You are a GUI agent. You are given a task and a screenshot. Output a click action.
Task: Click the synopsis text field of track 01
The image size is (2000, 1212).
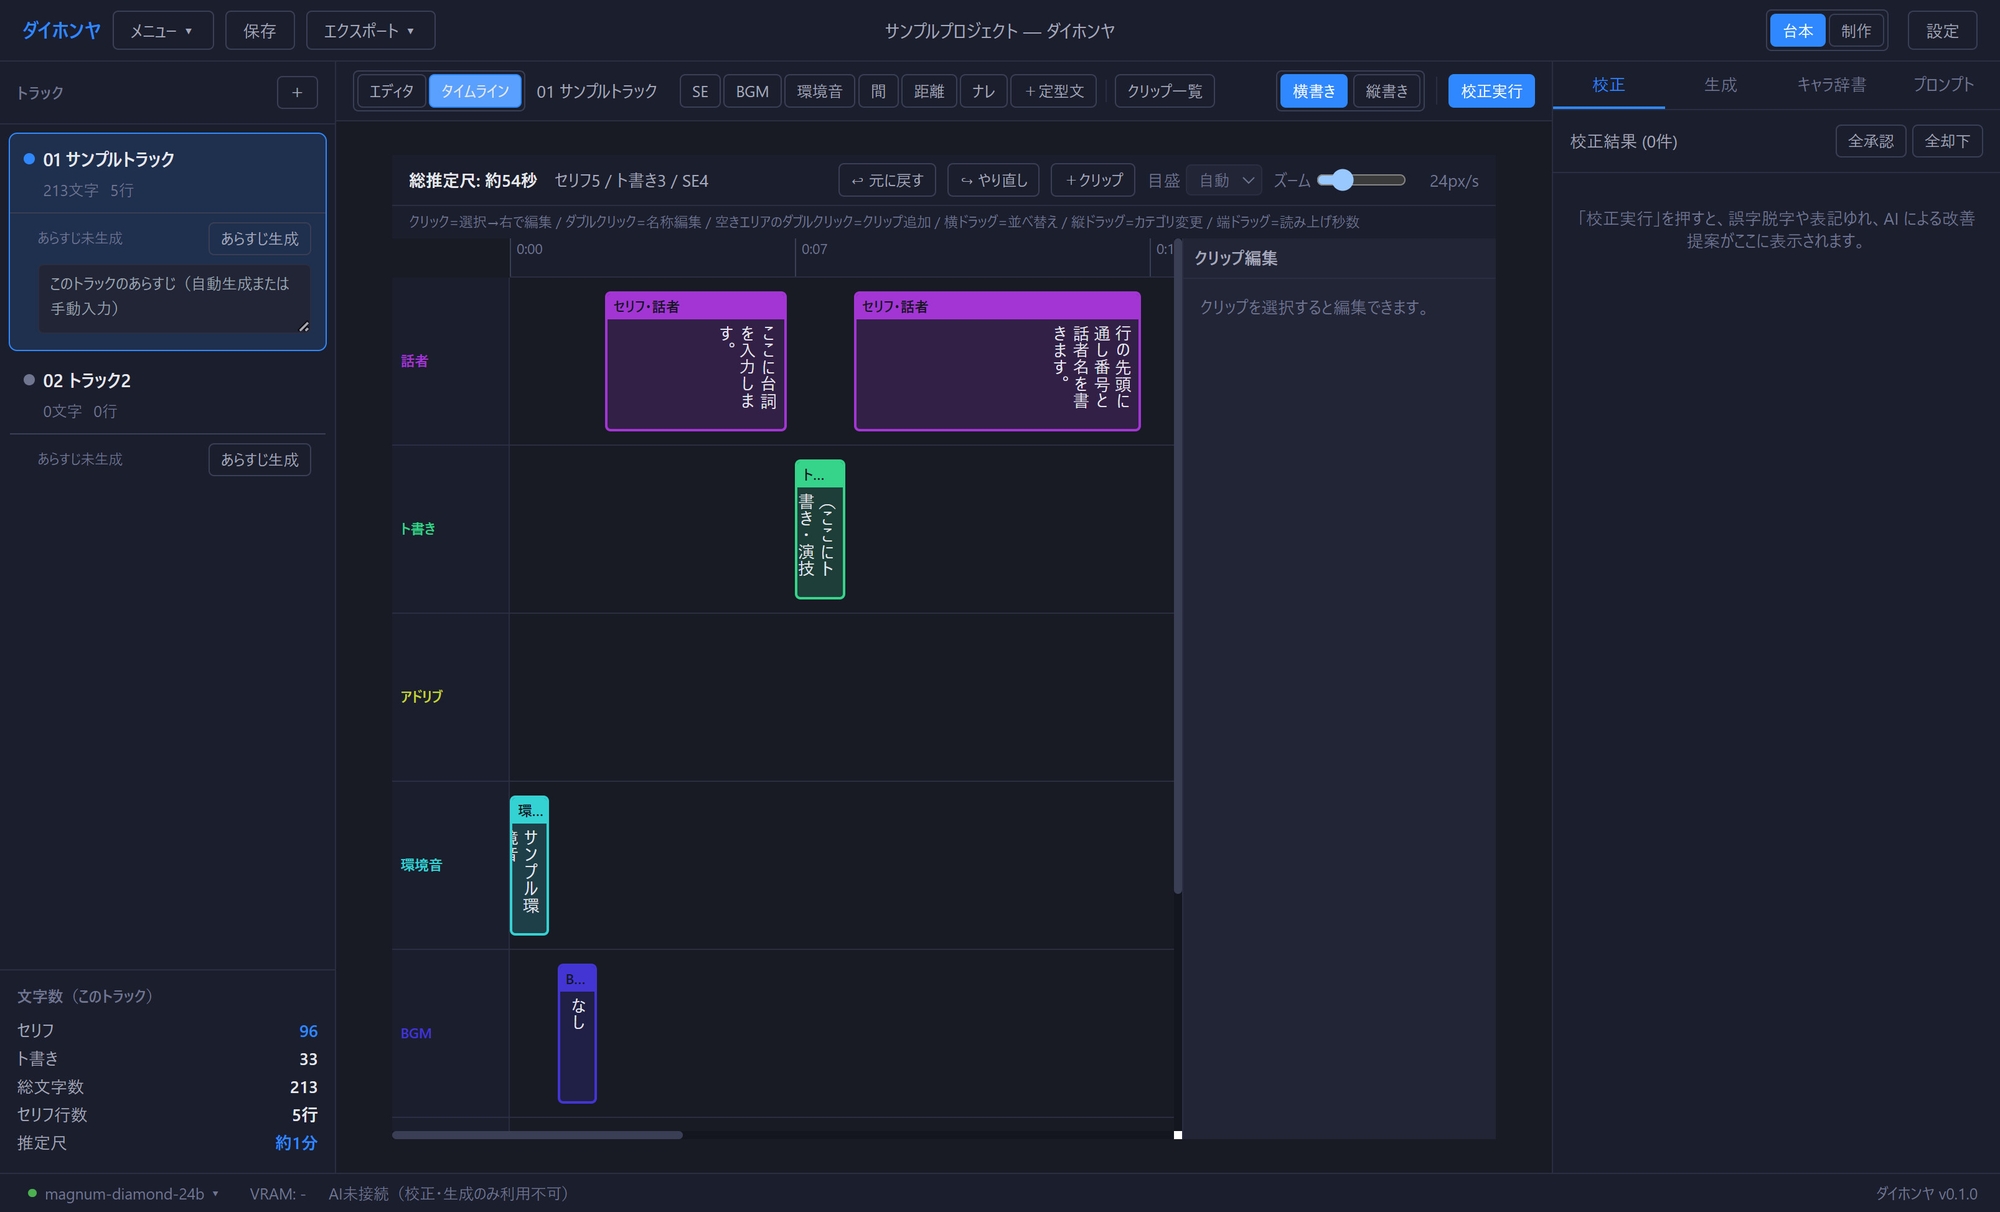[174, 297]
